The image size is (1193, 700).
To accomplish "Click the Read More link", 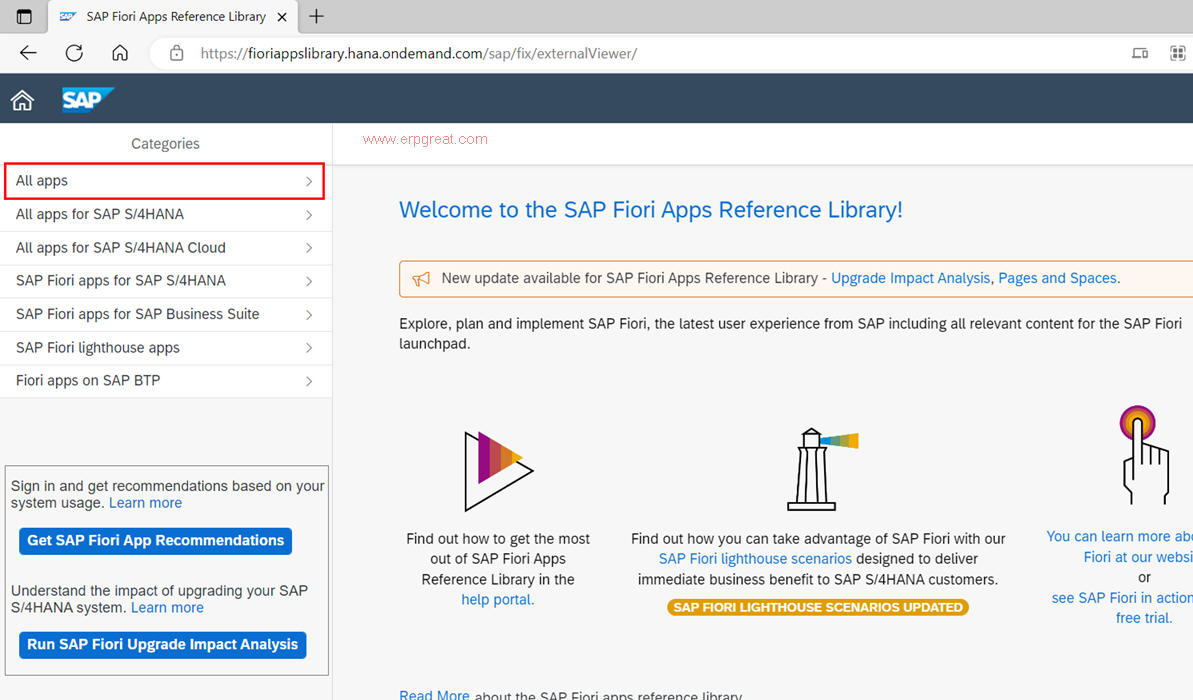I will [434, 695].
